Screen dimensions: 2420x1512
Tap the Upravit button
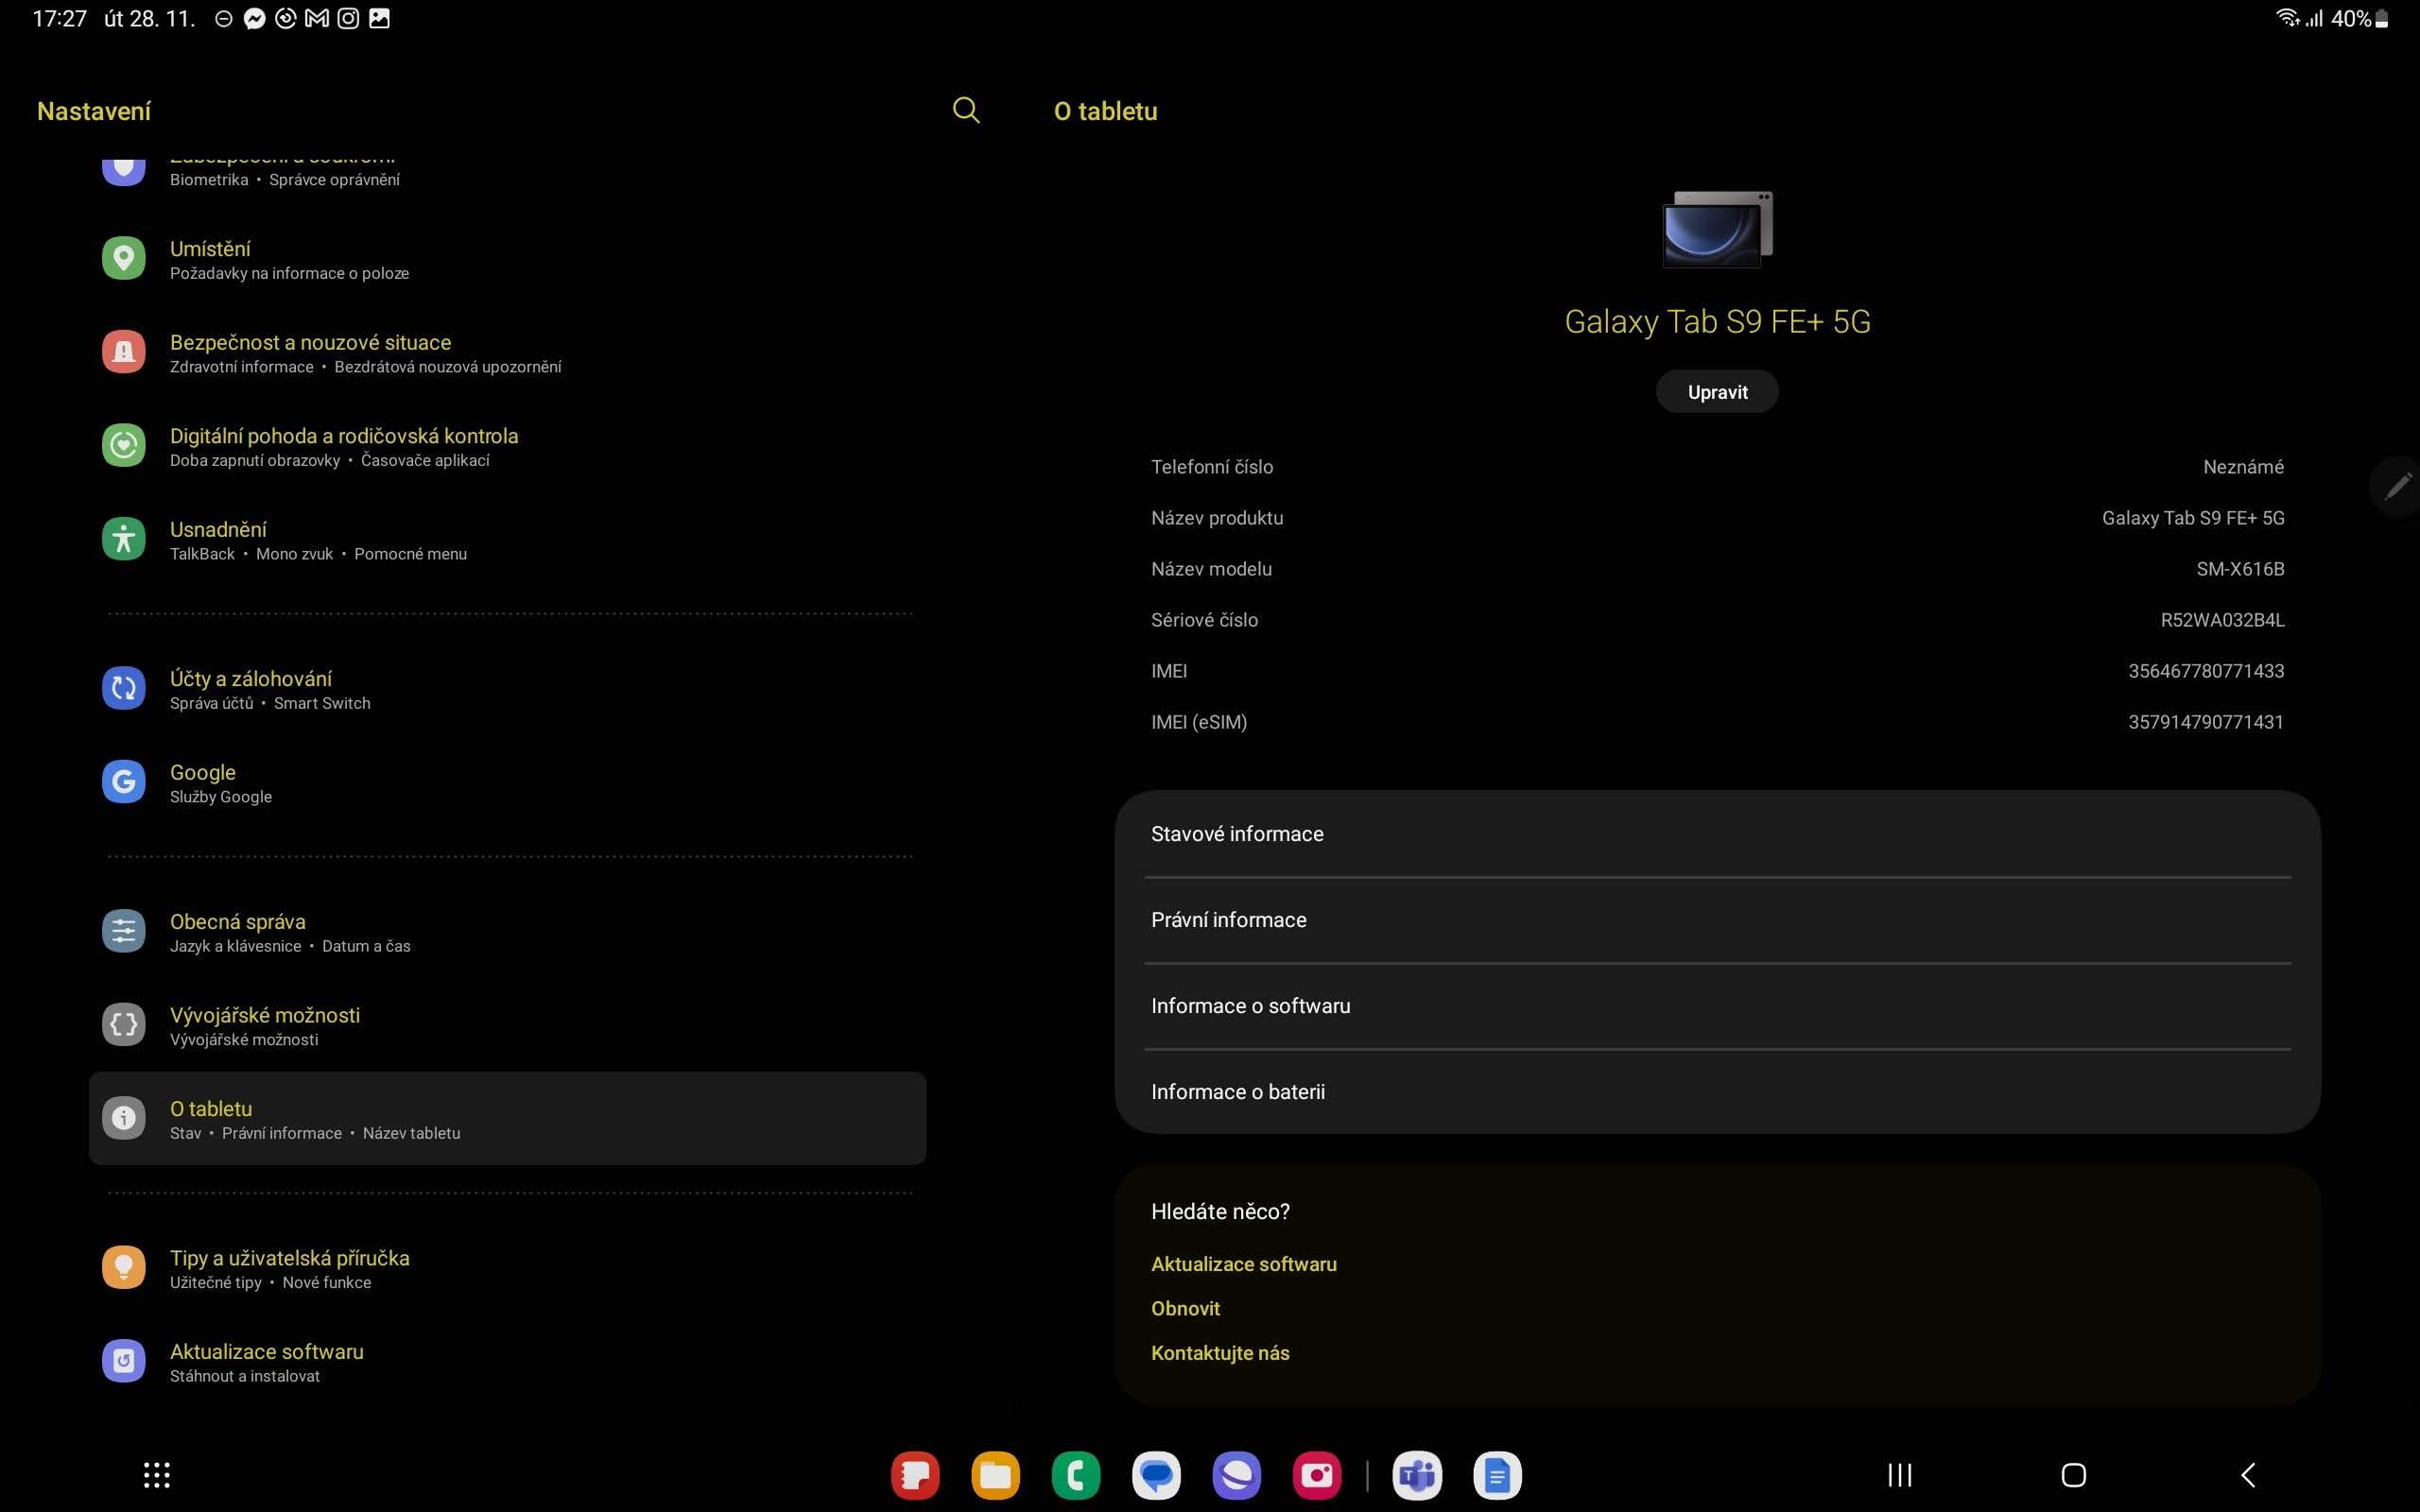click(1717, 392)
